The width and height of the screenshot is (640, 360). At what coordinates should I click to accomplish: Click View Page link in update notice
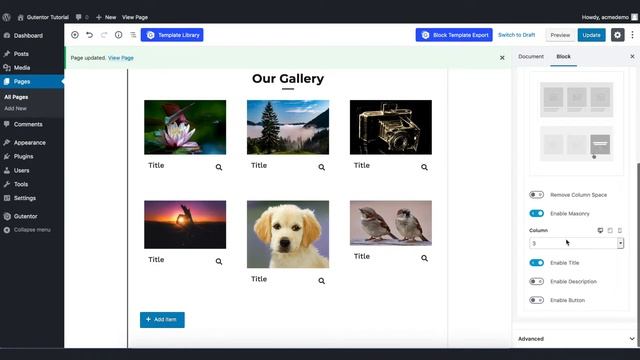(121, 58)
